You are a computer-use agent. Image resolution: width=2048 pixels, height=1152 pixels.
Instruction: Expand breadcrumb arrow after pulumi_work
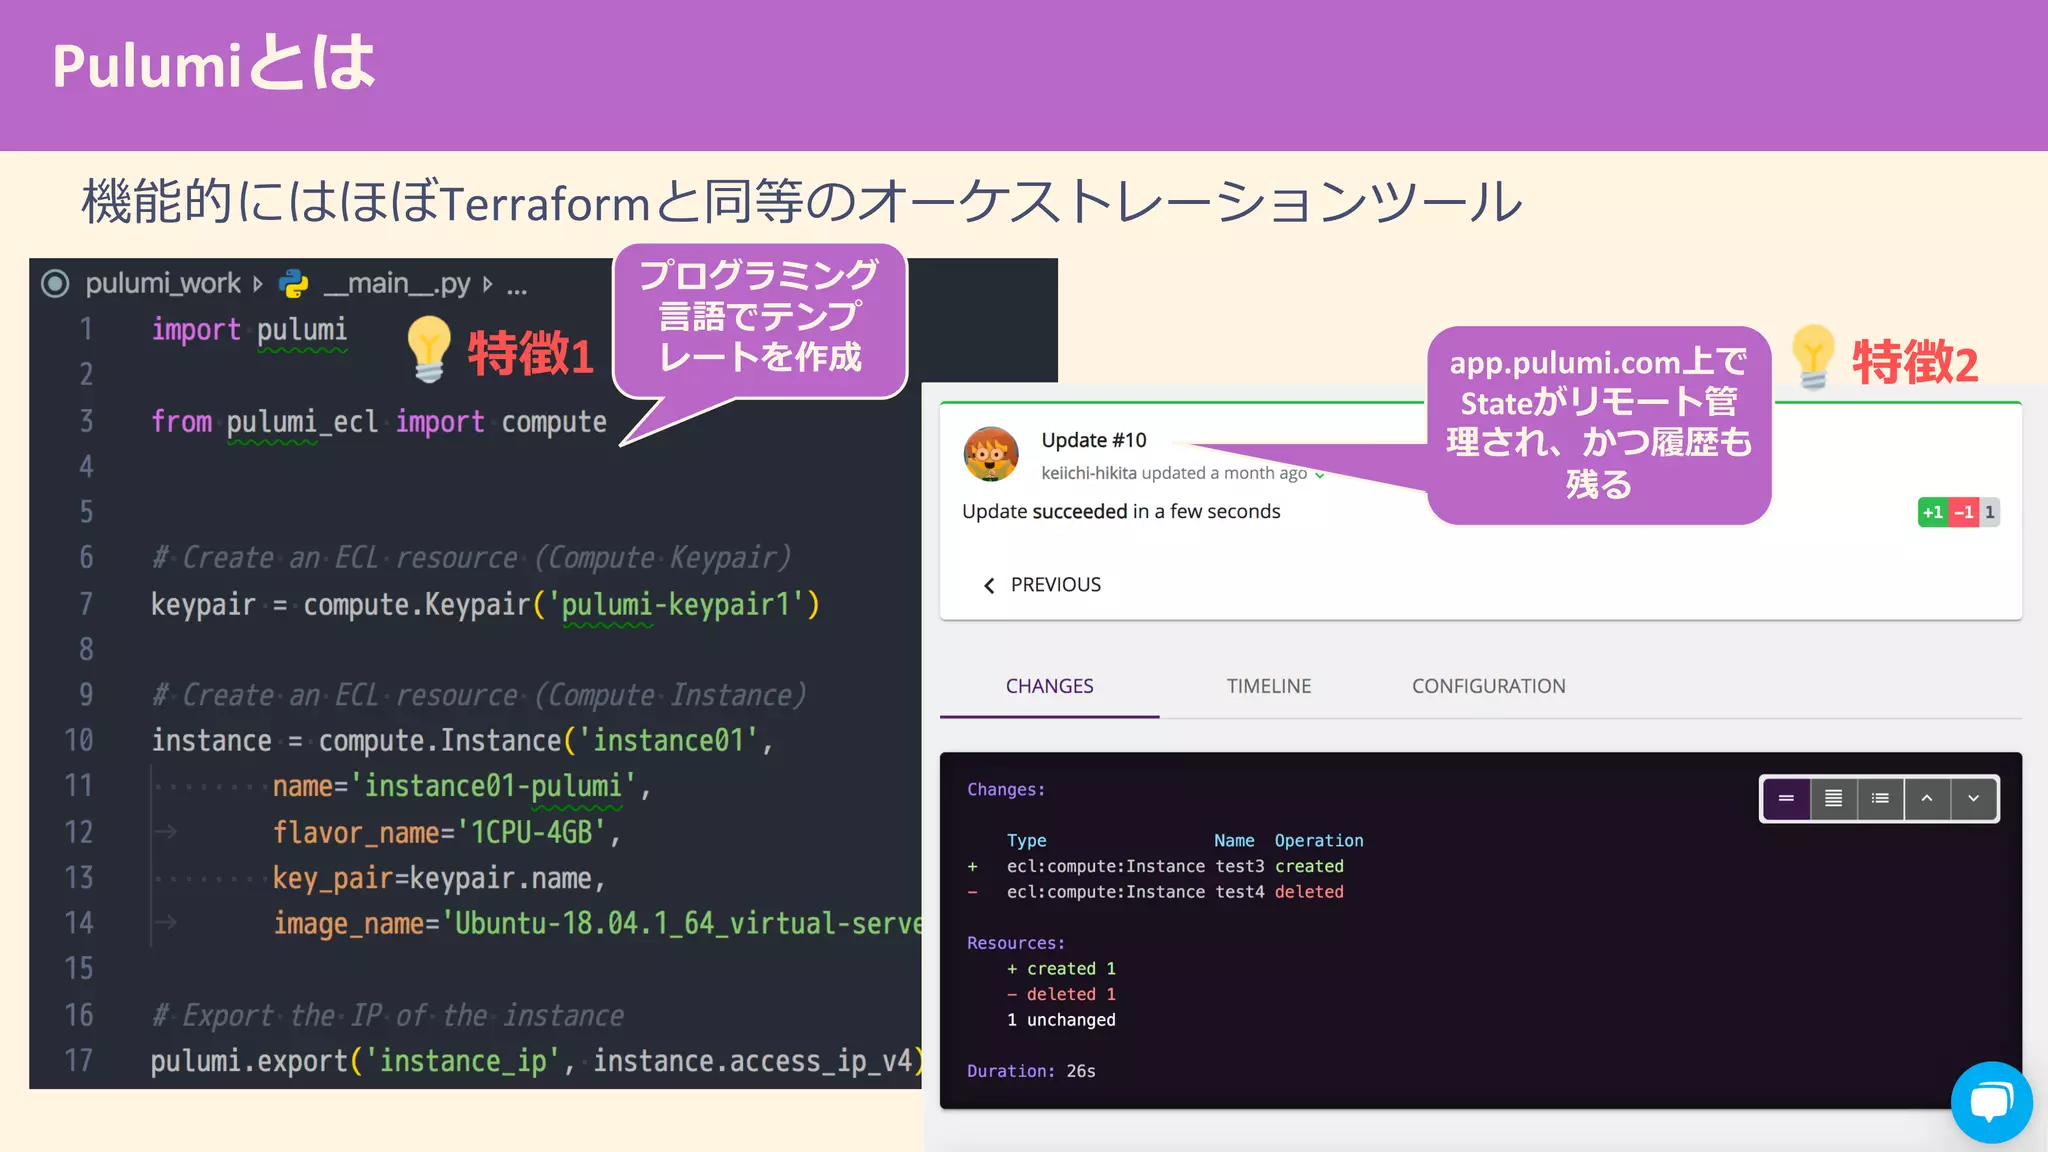pos(258,284)
